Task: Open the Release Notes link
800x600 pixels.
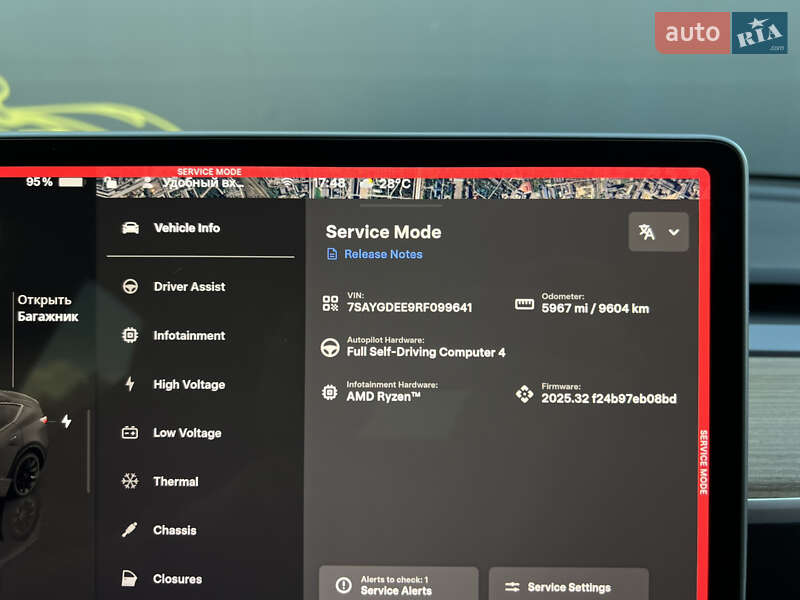Action: coord(382,254)
